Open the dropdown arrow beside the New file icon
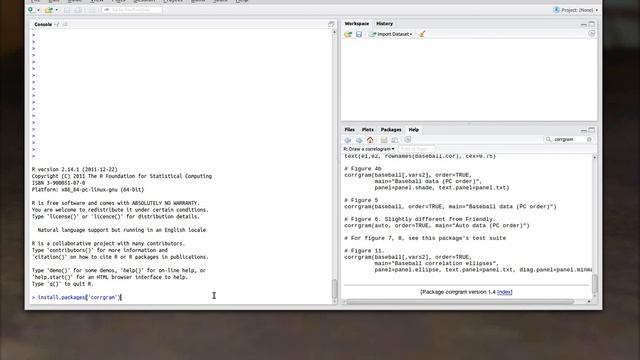 pyautogui.click(x=38, y=10)
